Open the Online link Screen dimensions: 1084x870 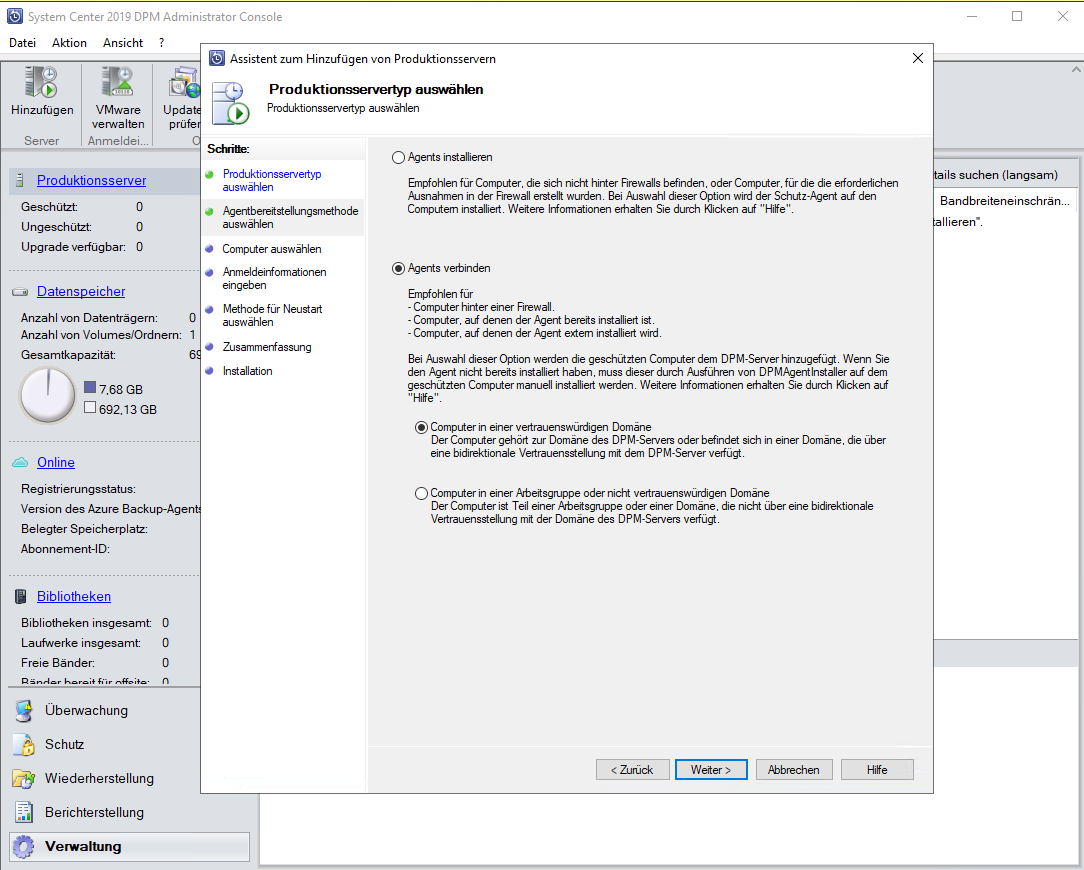(56, 463)
